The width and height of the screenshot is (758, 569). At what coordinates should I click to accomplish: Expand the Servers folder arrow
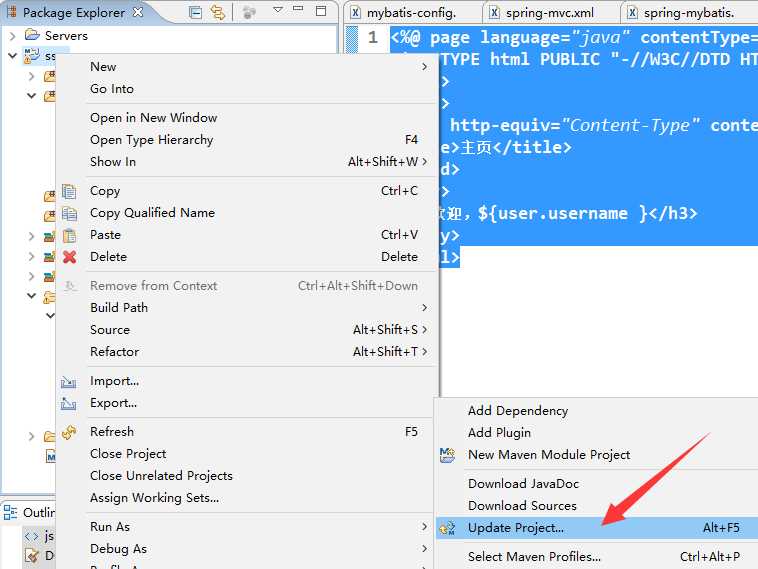(x=13, y=36)
